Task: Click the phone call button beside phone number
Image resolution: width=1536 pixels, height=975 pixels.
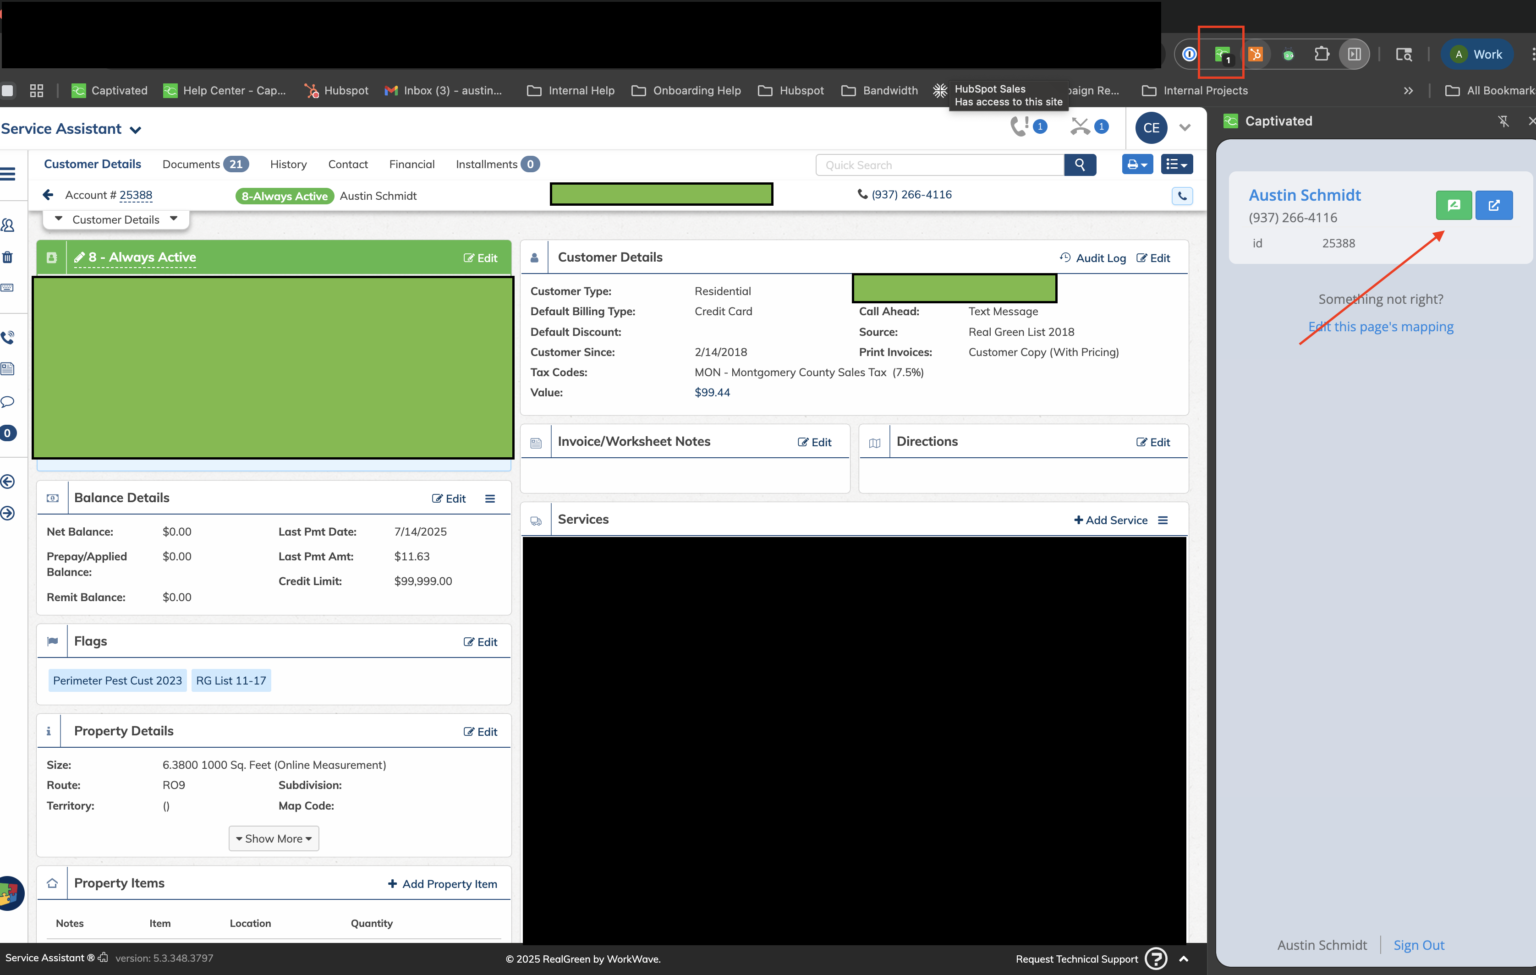Action: coord(1182,196)
